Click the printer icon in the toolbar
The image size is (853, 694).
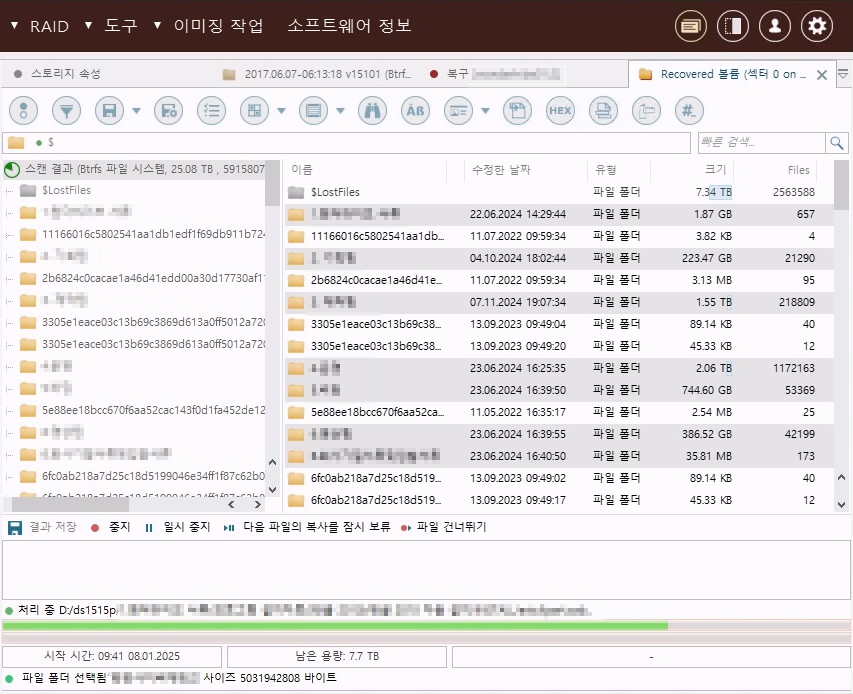point(603,111)
